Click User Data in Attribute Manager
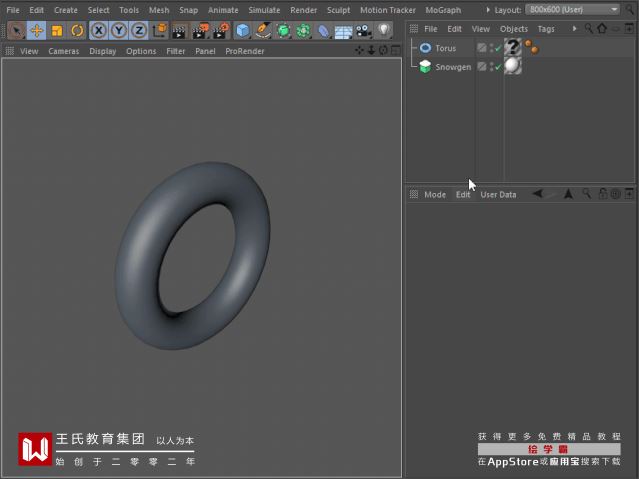 tap(498, 194)
